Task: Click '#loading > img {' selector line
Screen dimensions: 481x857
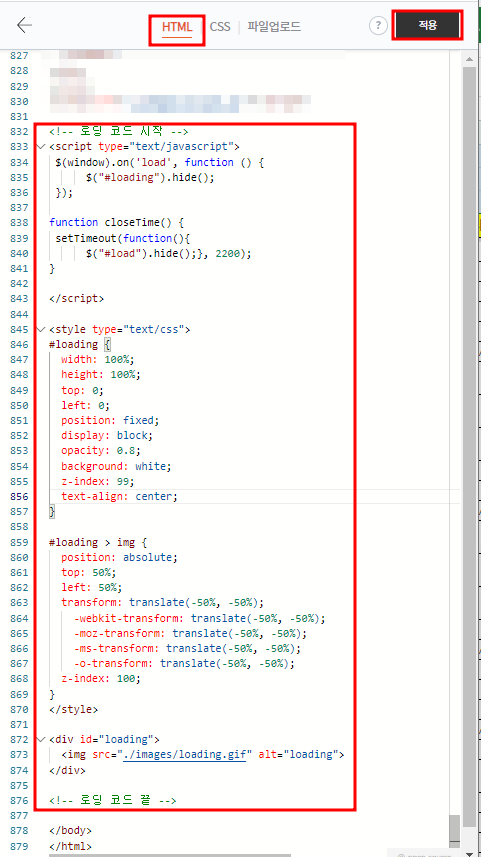Action: (98, 542)
